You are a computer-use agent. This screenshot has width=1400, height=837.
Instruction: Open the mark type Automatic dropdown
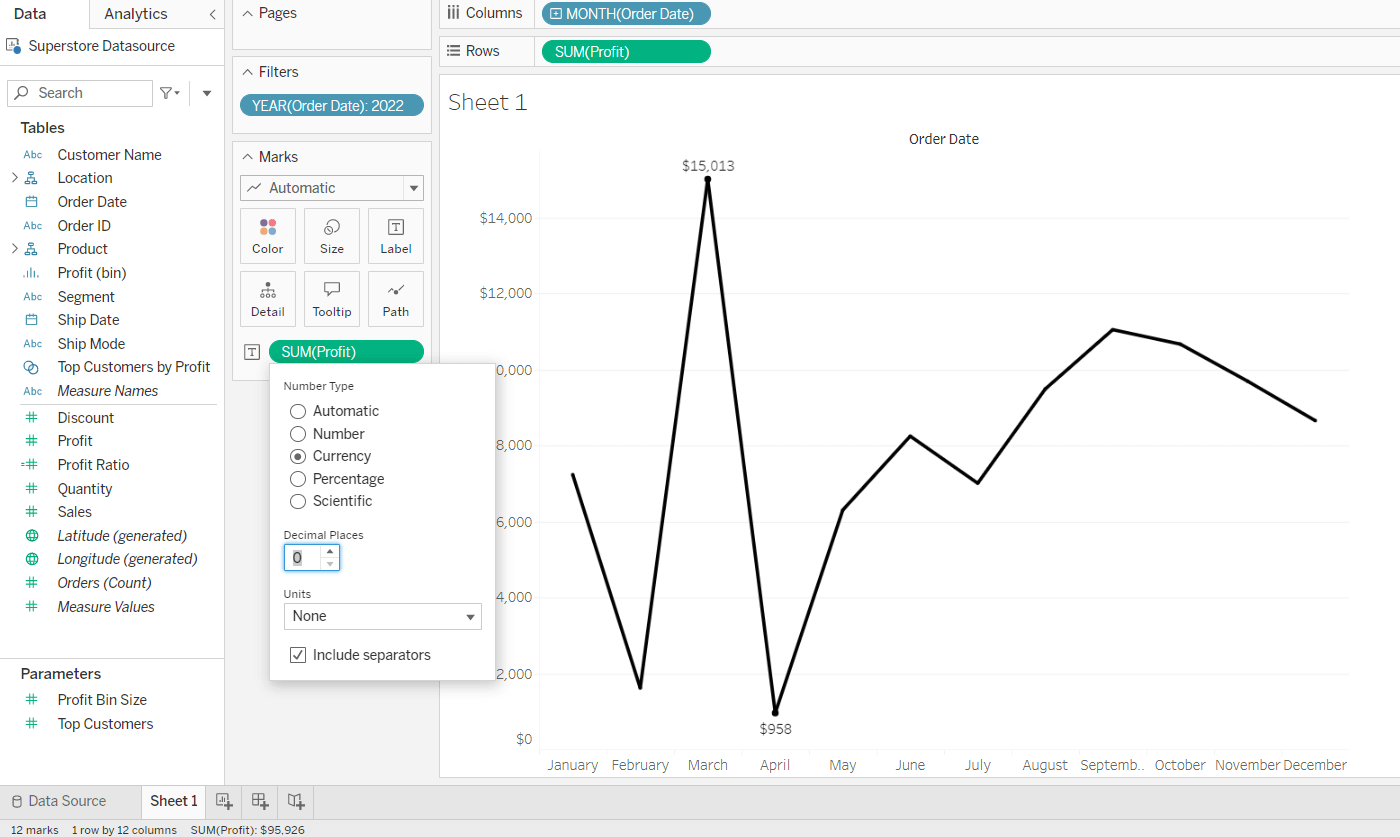pos(332,188)
